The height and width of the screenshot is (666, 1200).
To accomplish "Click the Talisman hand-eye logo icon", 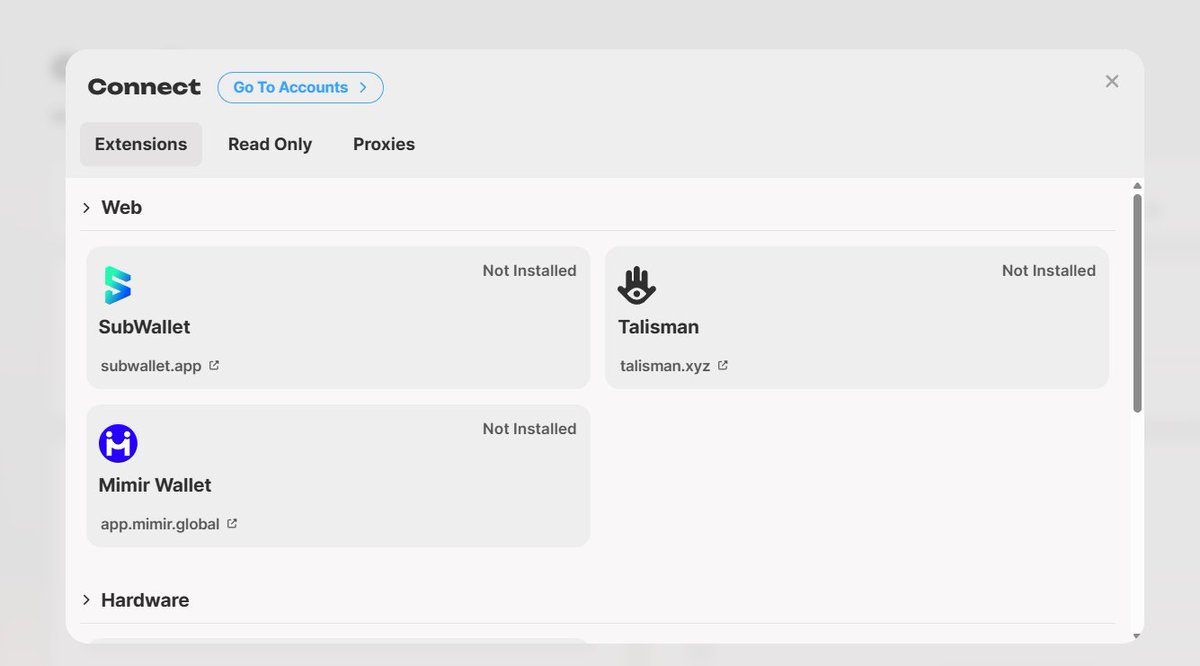I will pyautogui.click(x=637, y=286).
